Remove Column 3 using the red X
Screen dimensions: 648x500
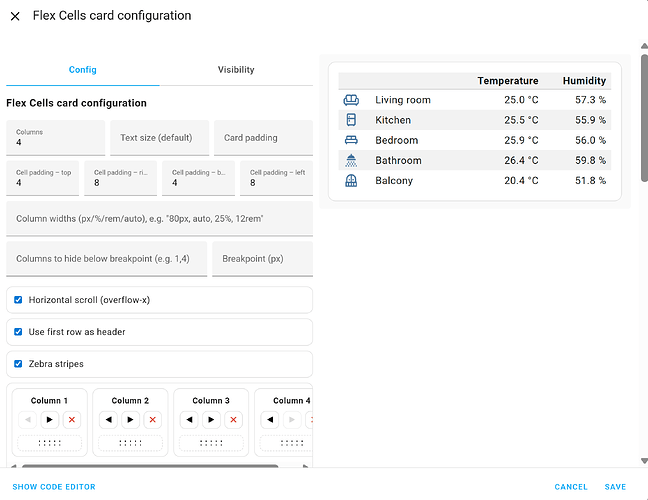[x=233, y=420]
